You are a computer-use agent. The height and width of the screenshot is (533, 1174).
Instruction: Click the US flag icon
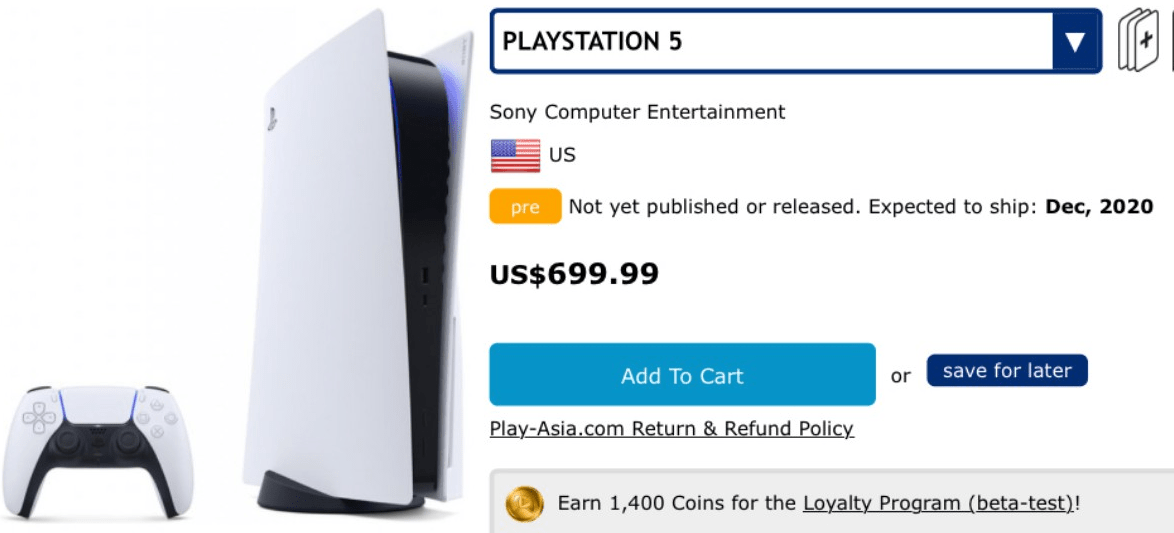[x=515, y=156]
